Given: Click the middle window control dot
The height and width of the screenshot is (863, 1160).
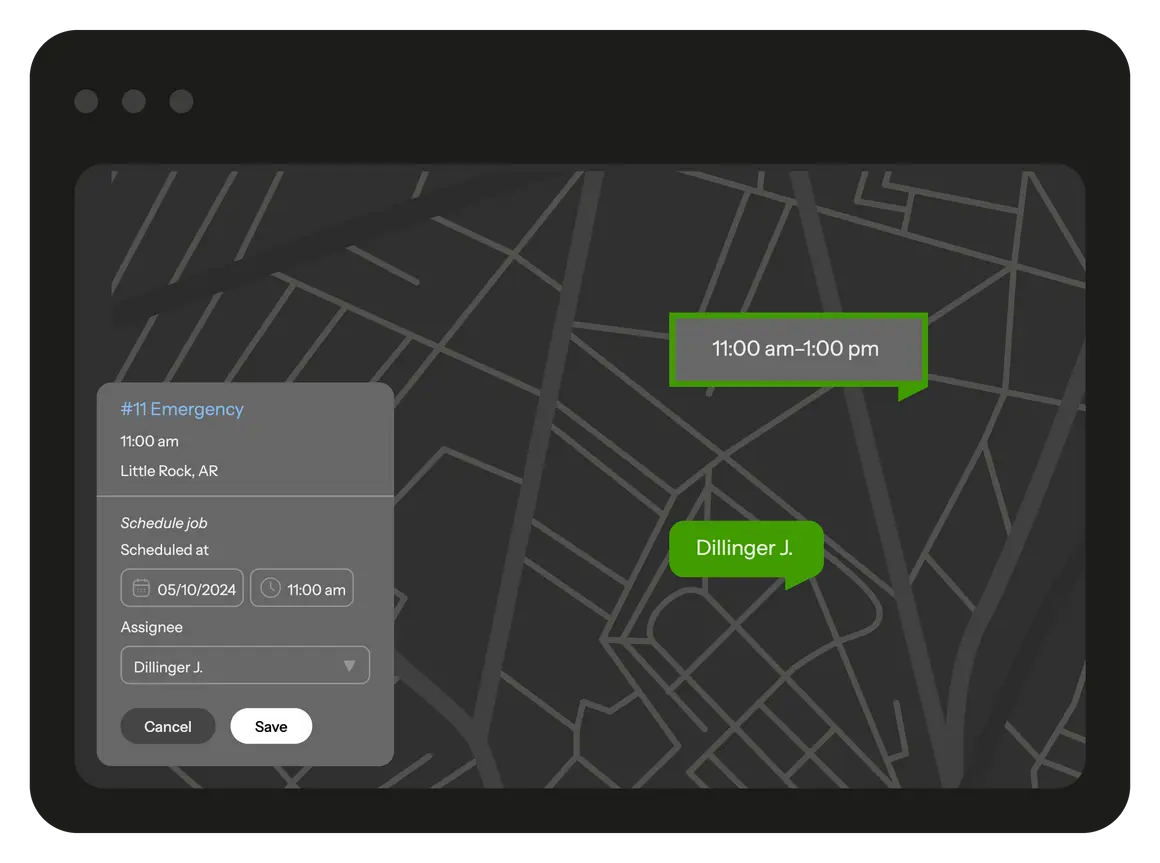Looking at the screenshot, I should [x=133, y=101].
